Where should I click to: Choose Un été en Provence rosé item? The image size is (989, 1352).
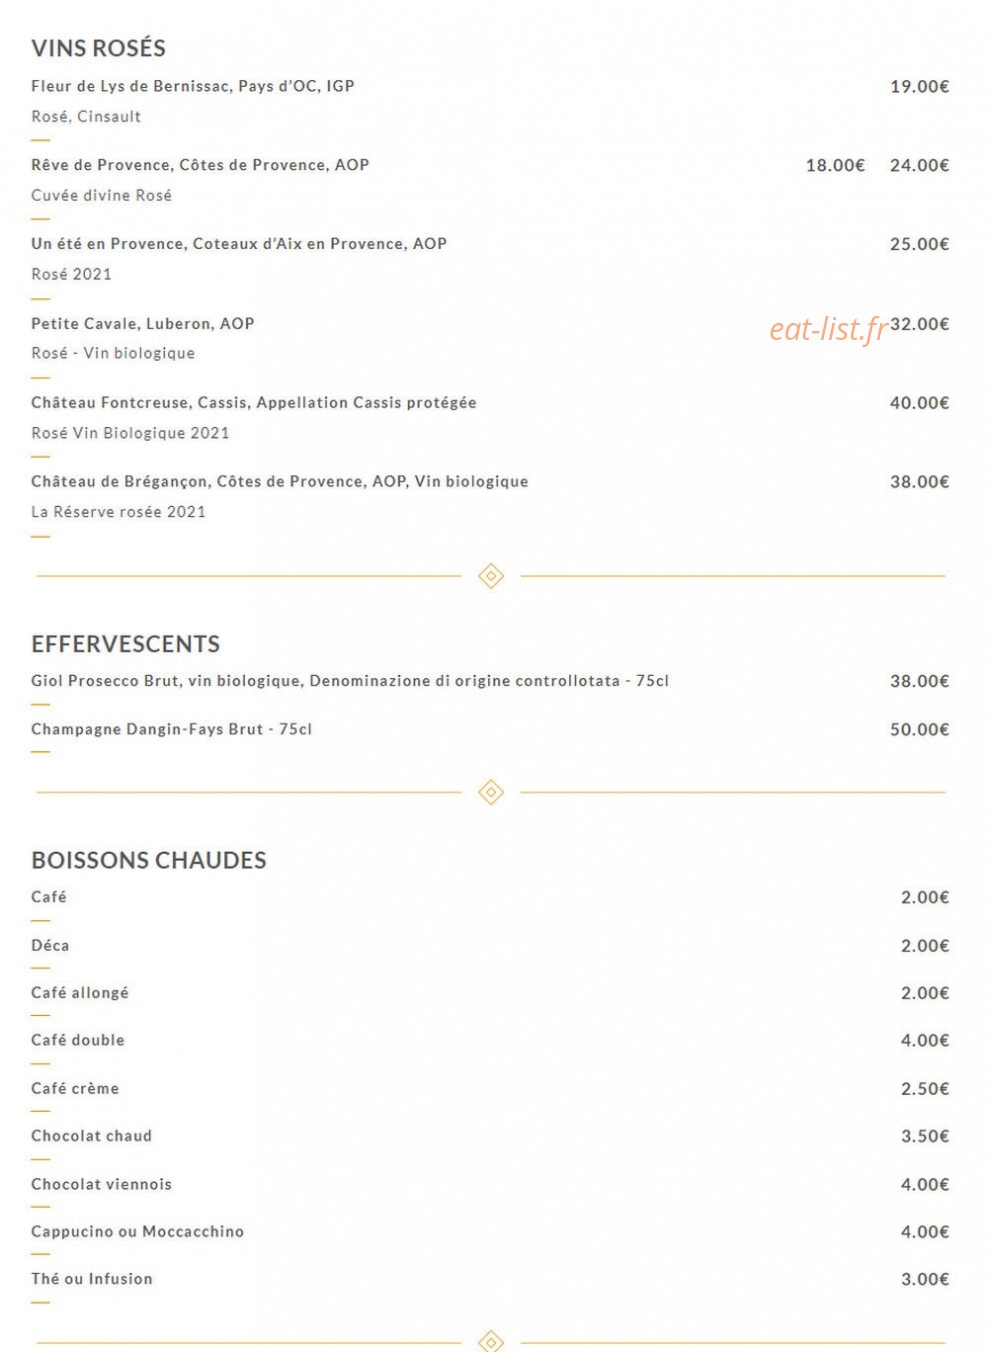point(239,243)
